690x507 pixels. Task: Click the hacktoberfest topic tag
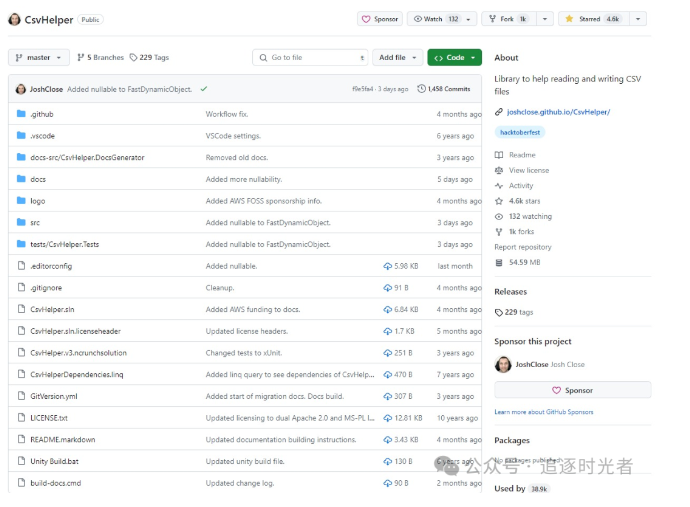pyautogui.click(x=520, y=132)
